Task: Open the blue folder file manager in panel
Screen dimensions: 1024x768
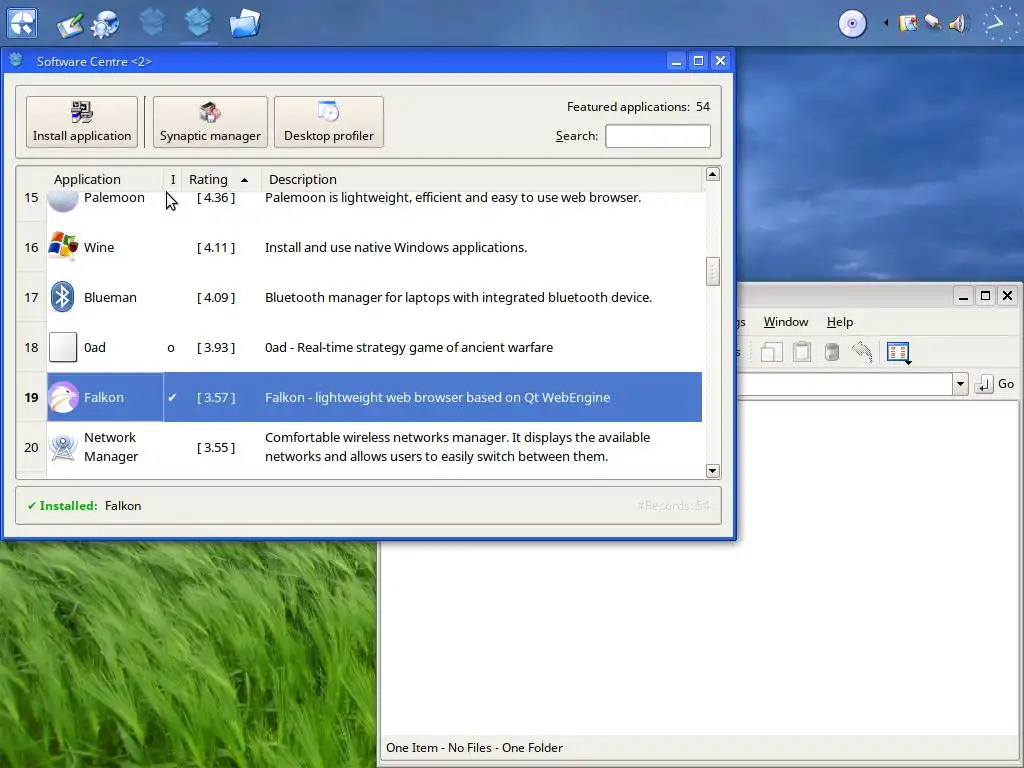Action: pos(245,24)
